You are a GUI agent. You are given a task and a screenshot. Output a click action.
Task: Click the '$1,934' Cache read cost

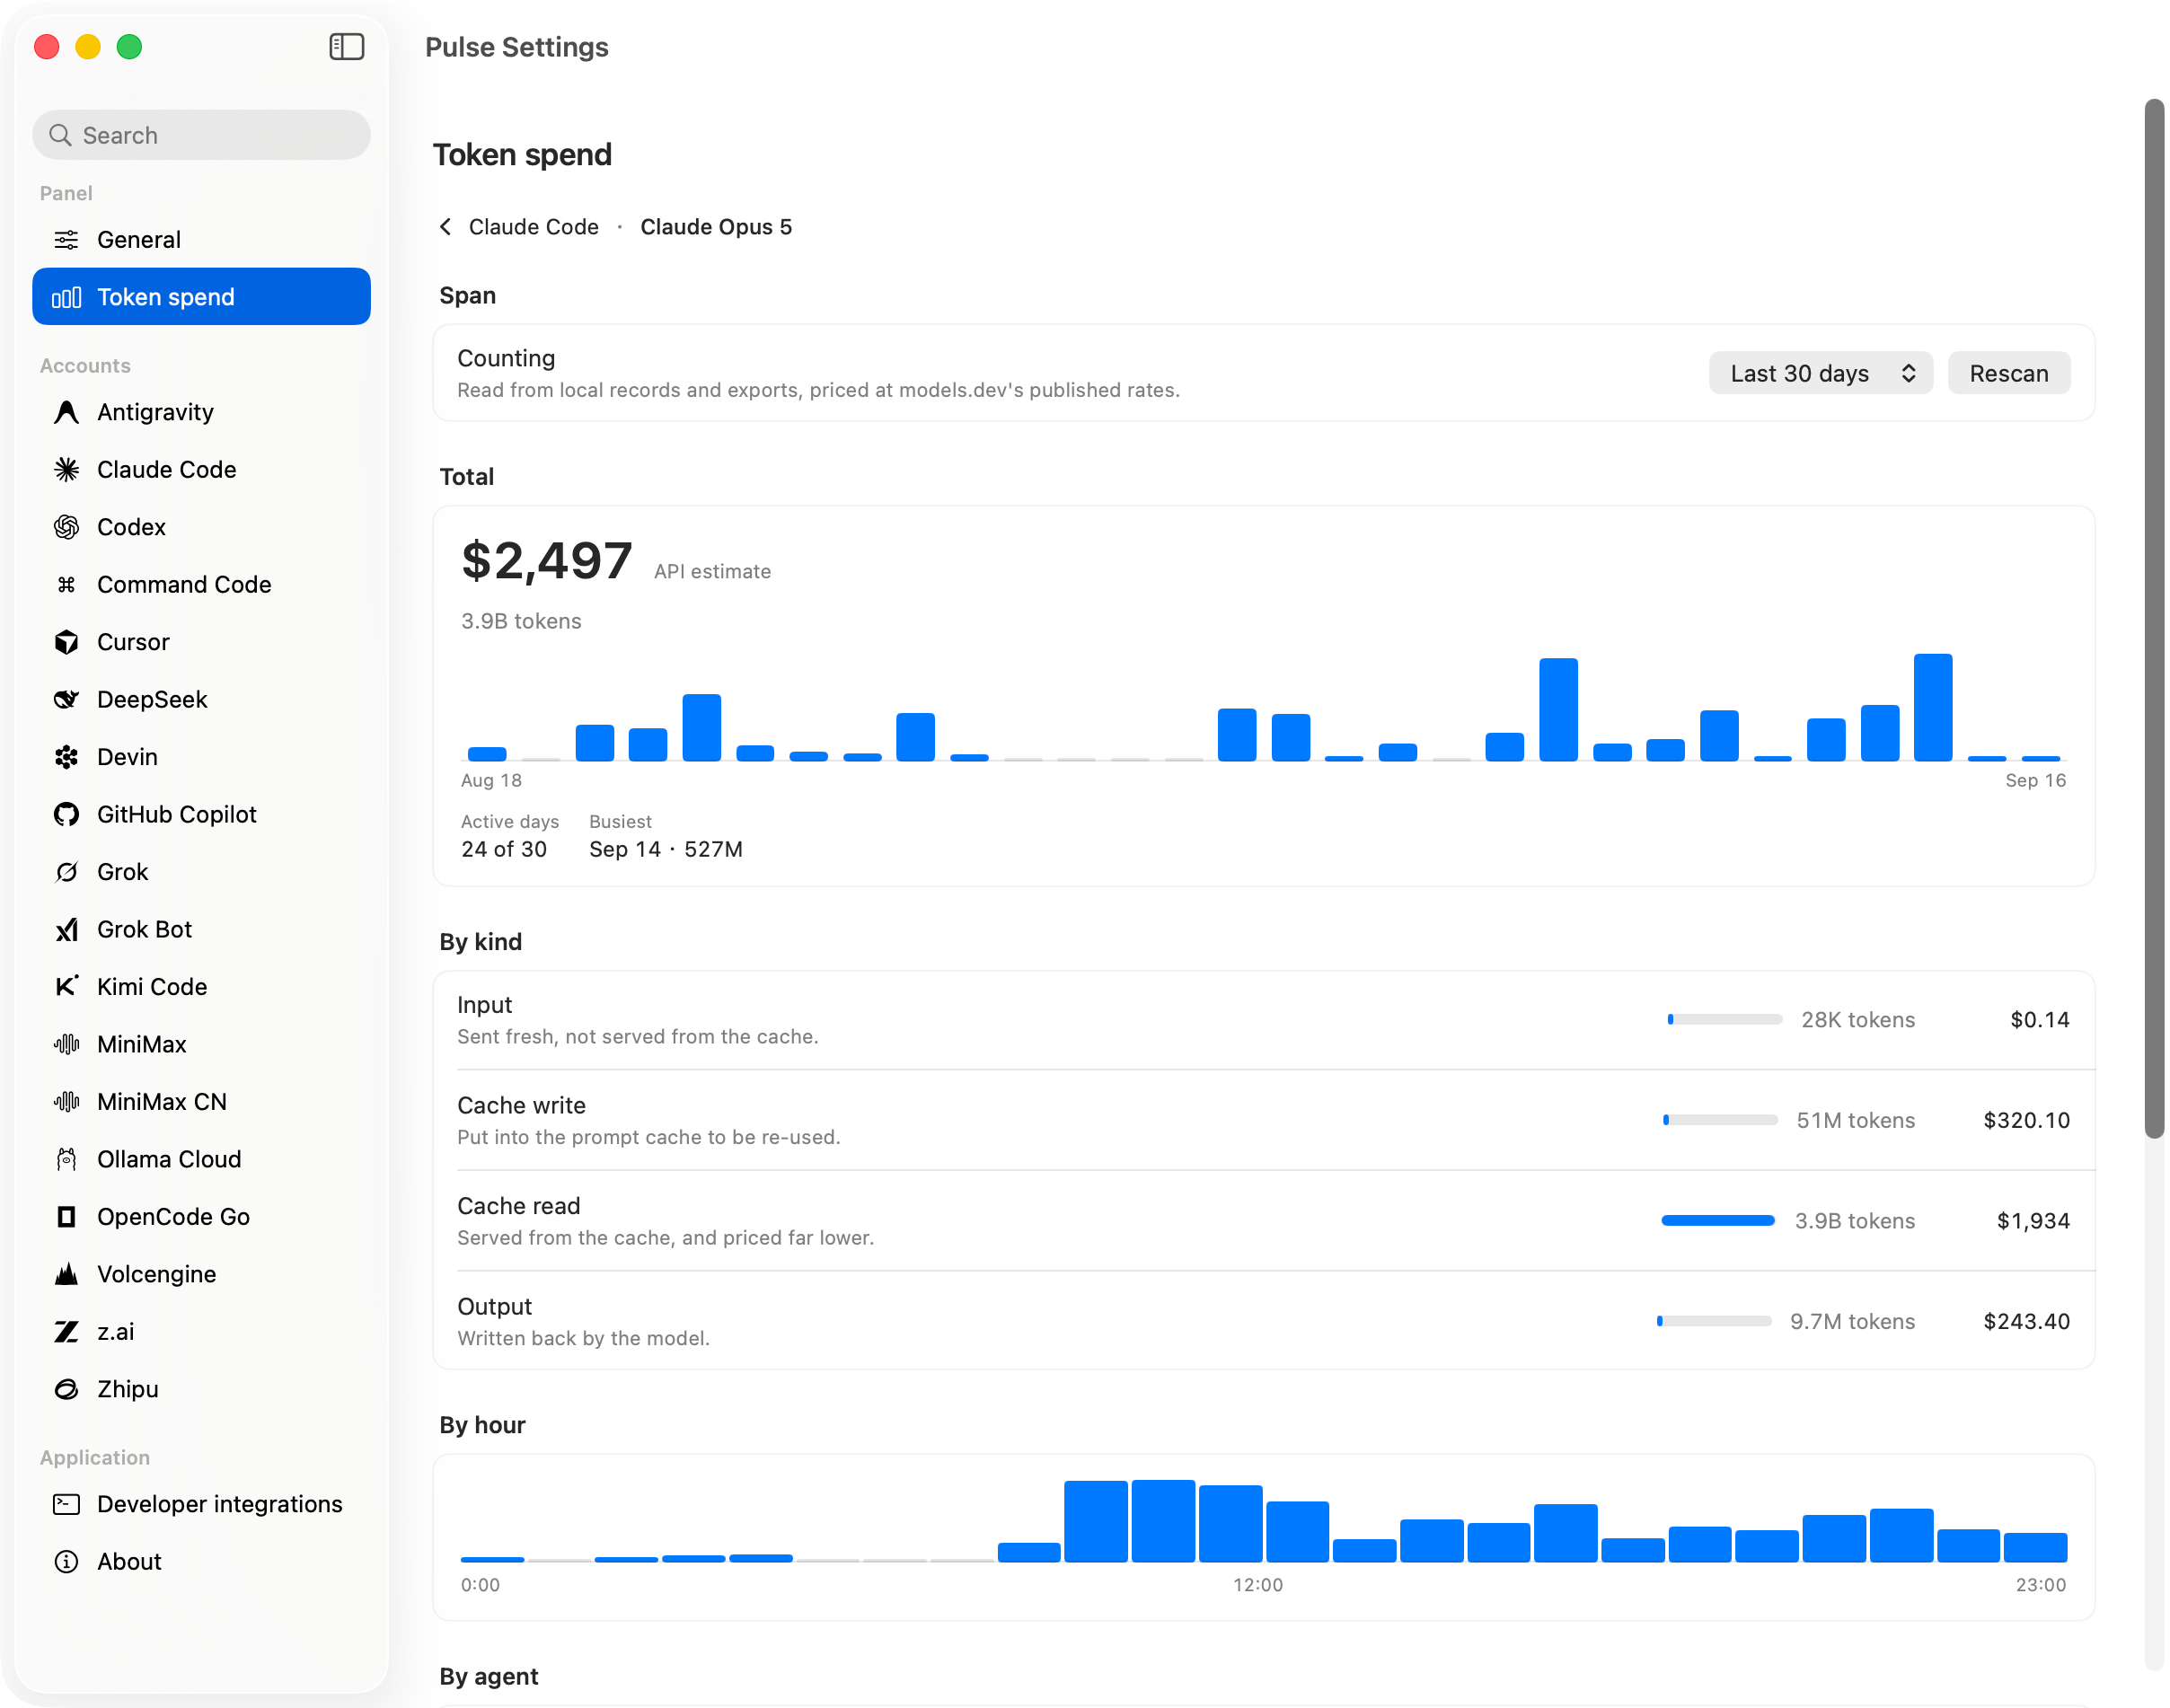coord(2033,1221)
